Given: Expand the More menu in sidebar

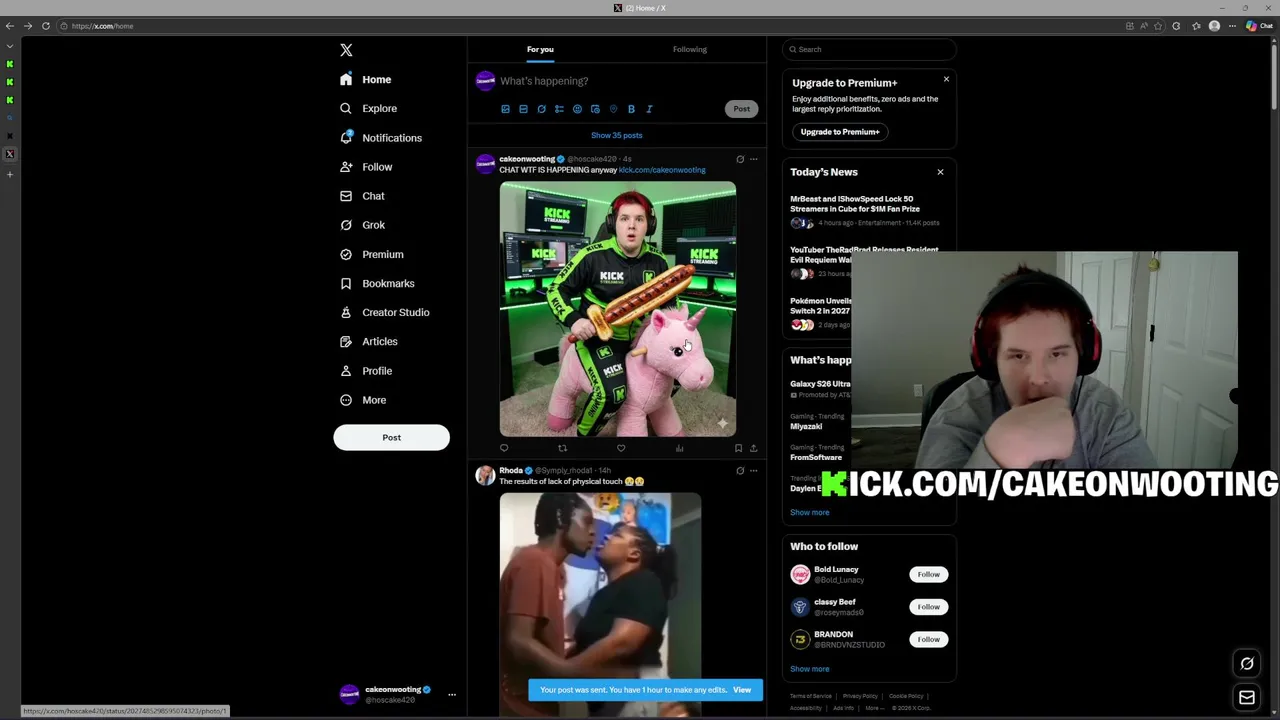Looking at the screenshot, I should (x=363, y=400).
